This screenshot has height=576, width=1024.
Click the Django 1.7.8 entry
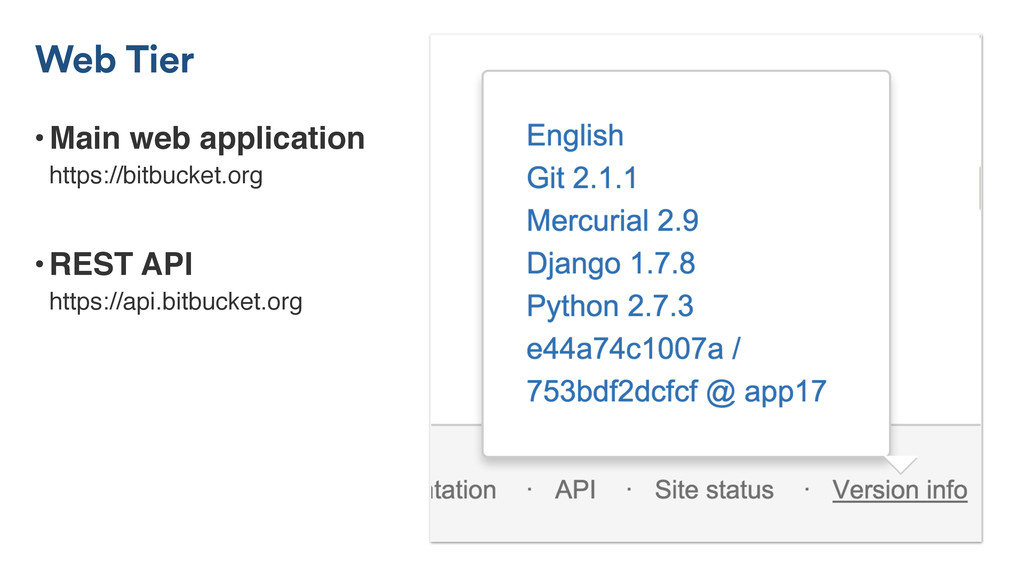click(610, 264)
